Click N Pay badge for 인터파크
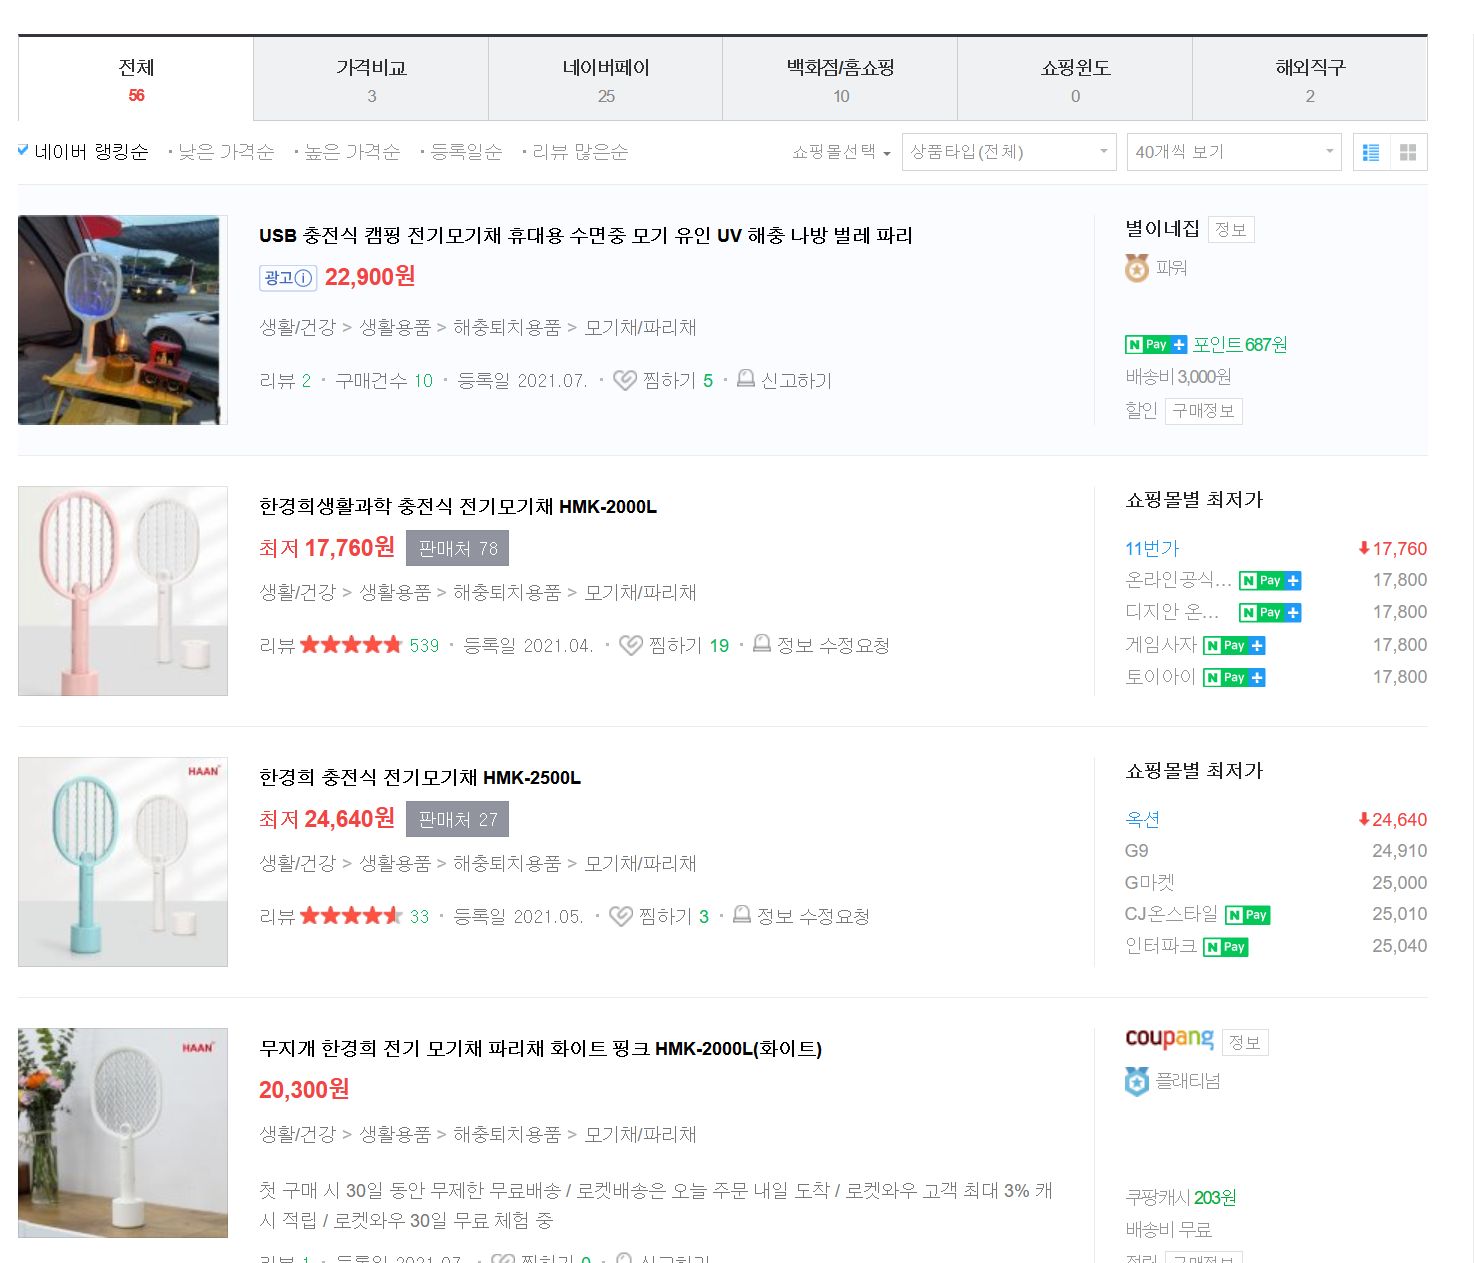The width and height of the screenshot is (1474, 1263). coord(1226,946)
